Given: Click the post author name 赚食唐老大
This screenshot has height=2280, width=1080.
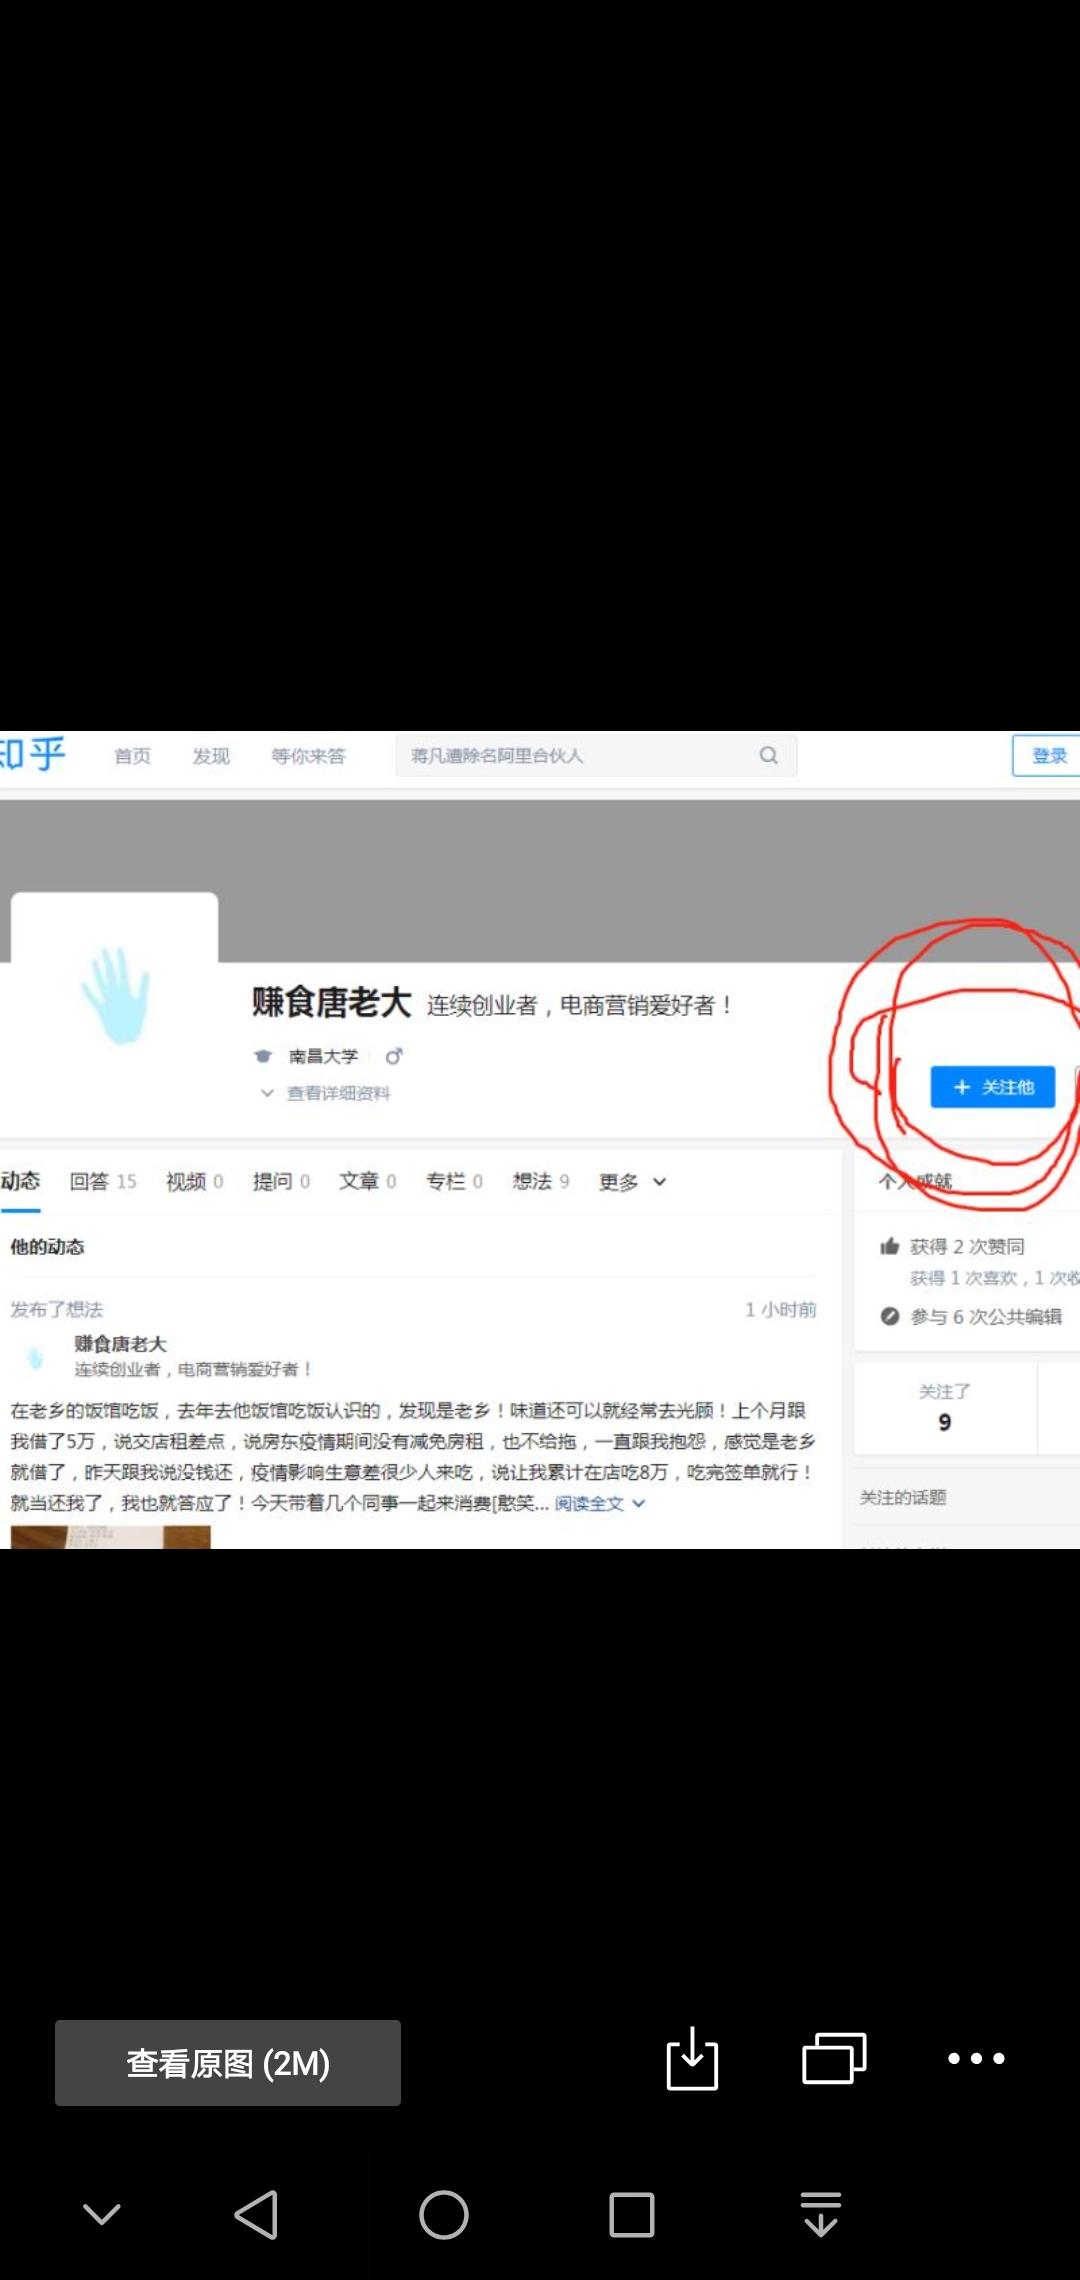Looking at the screenshot, I should [120, 1344].
